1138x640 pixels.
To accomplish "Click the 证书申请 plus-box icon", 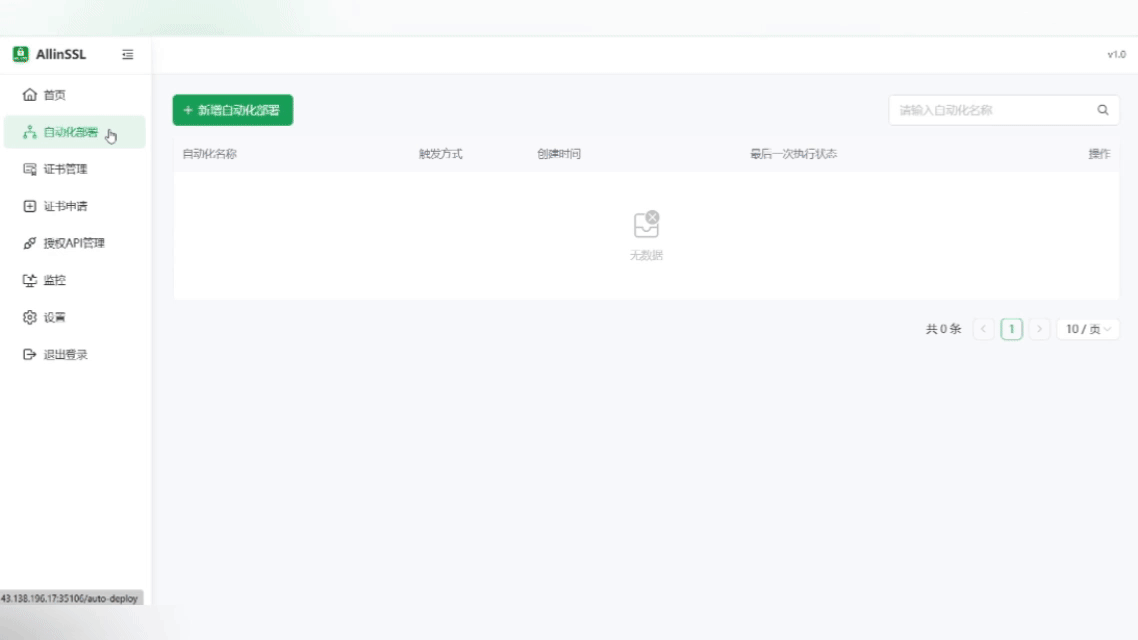I will click(x=29, y=206).
